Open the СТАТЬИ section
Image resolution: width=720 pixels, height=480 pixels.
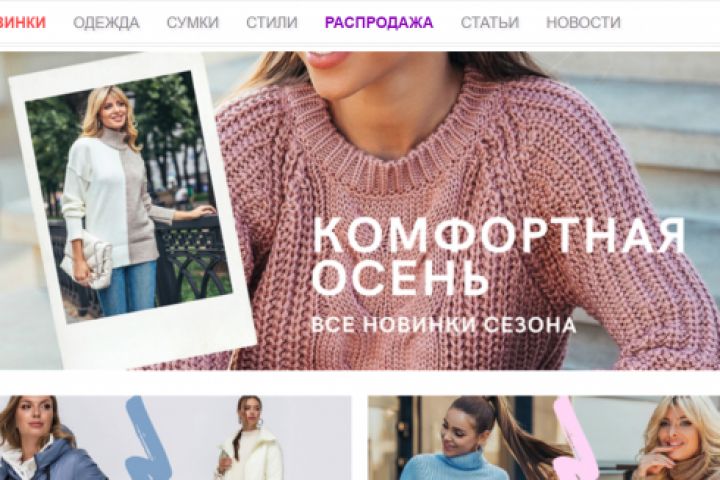tap(489, 22)
